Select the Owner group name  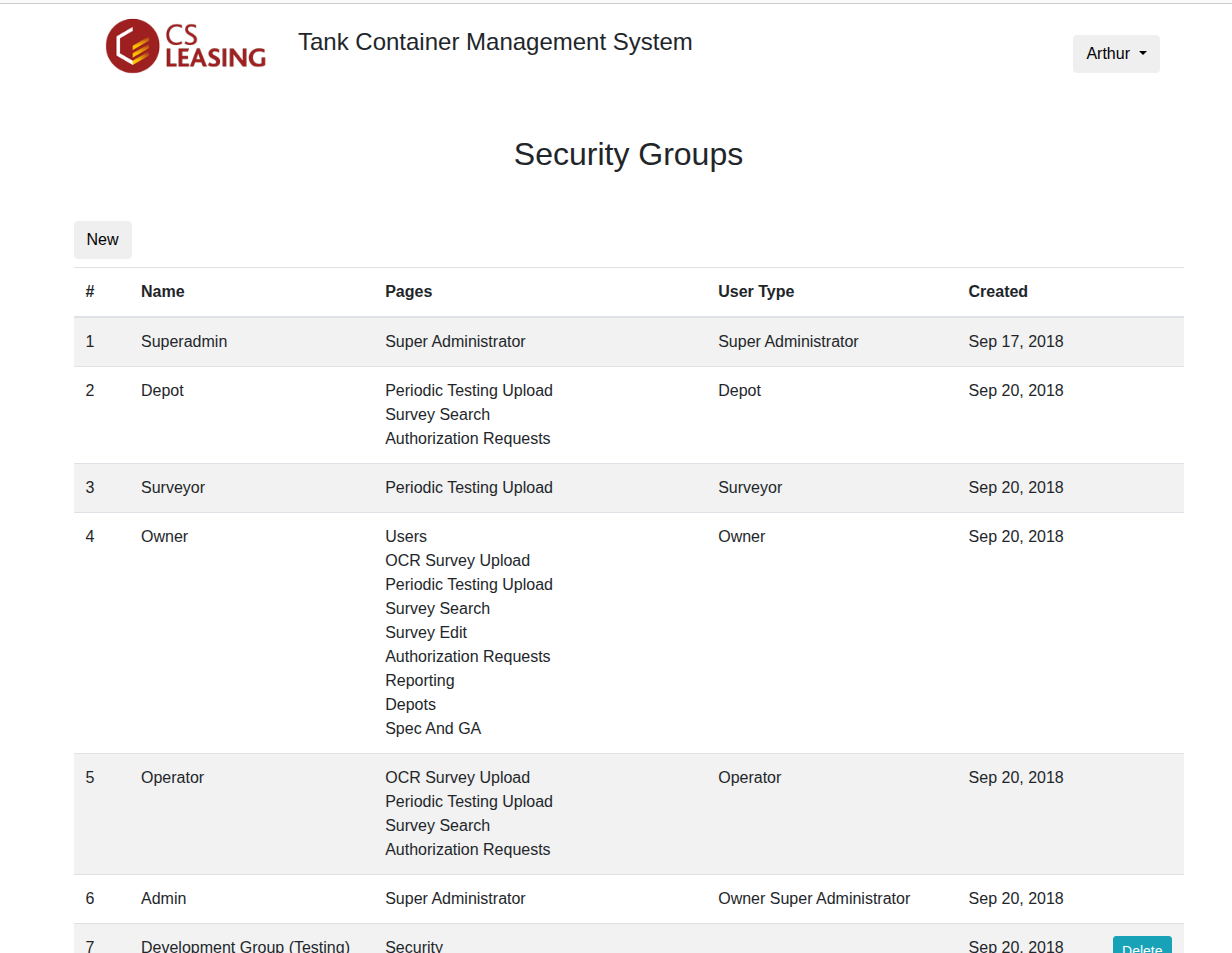click(164, 537)
